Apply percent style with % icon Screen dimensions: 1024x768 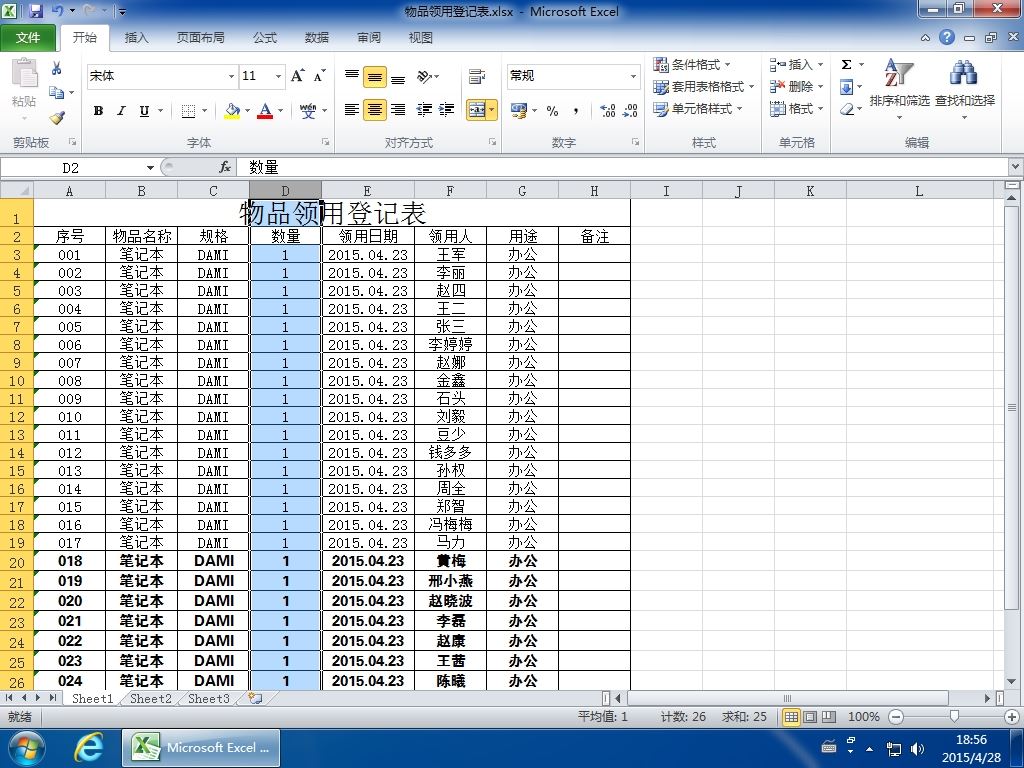click(x=552, y=111)
